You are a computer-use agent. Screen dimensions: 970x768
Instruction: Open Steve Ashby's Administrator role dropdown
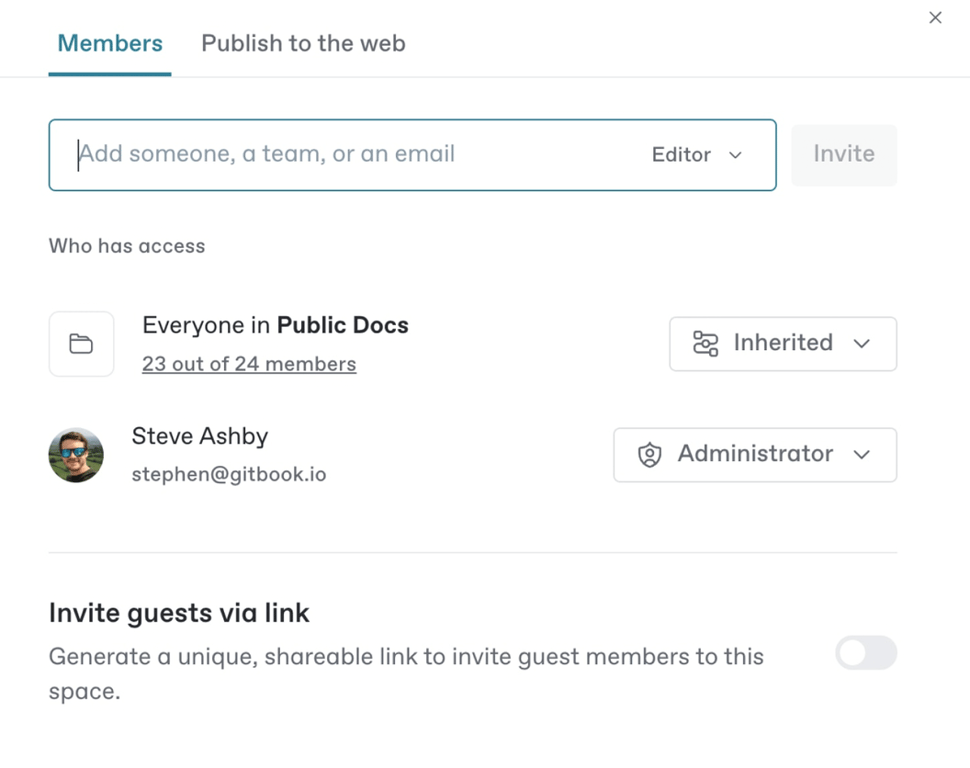point(754,455)
